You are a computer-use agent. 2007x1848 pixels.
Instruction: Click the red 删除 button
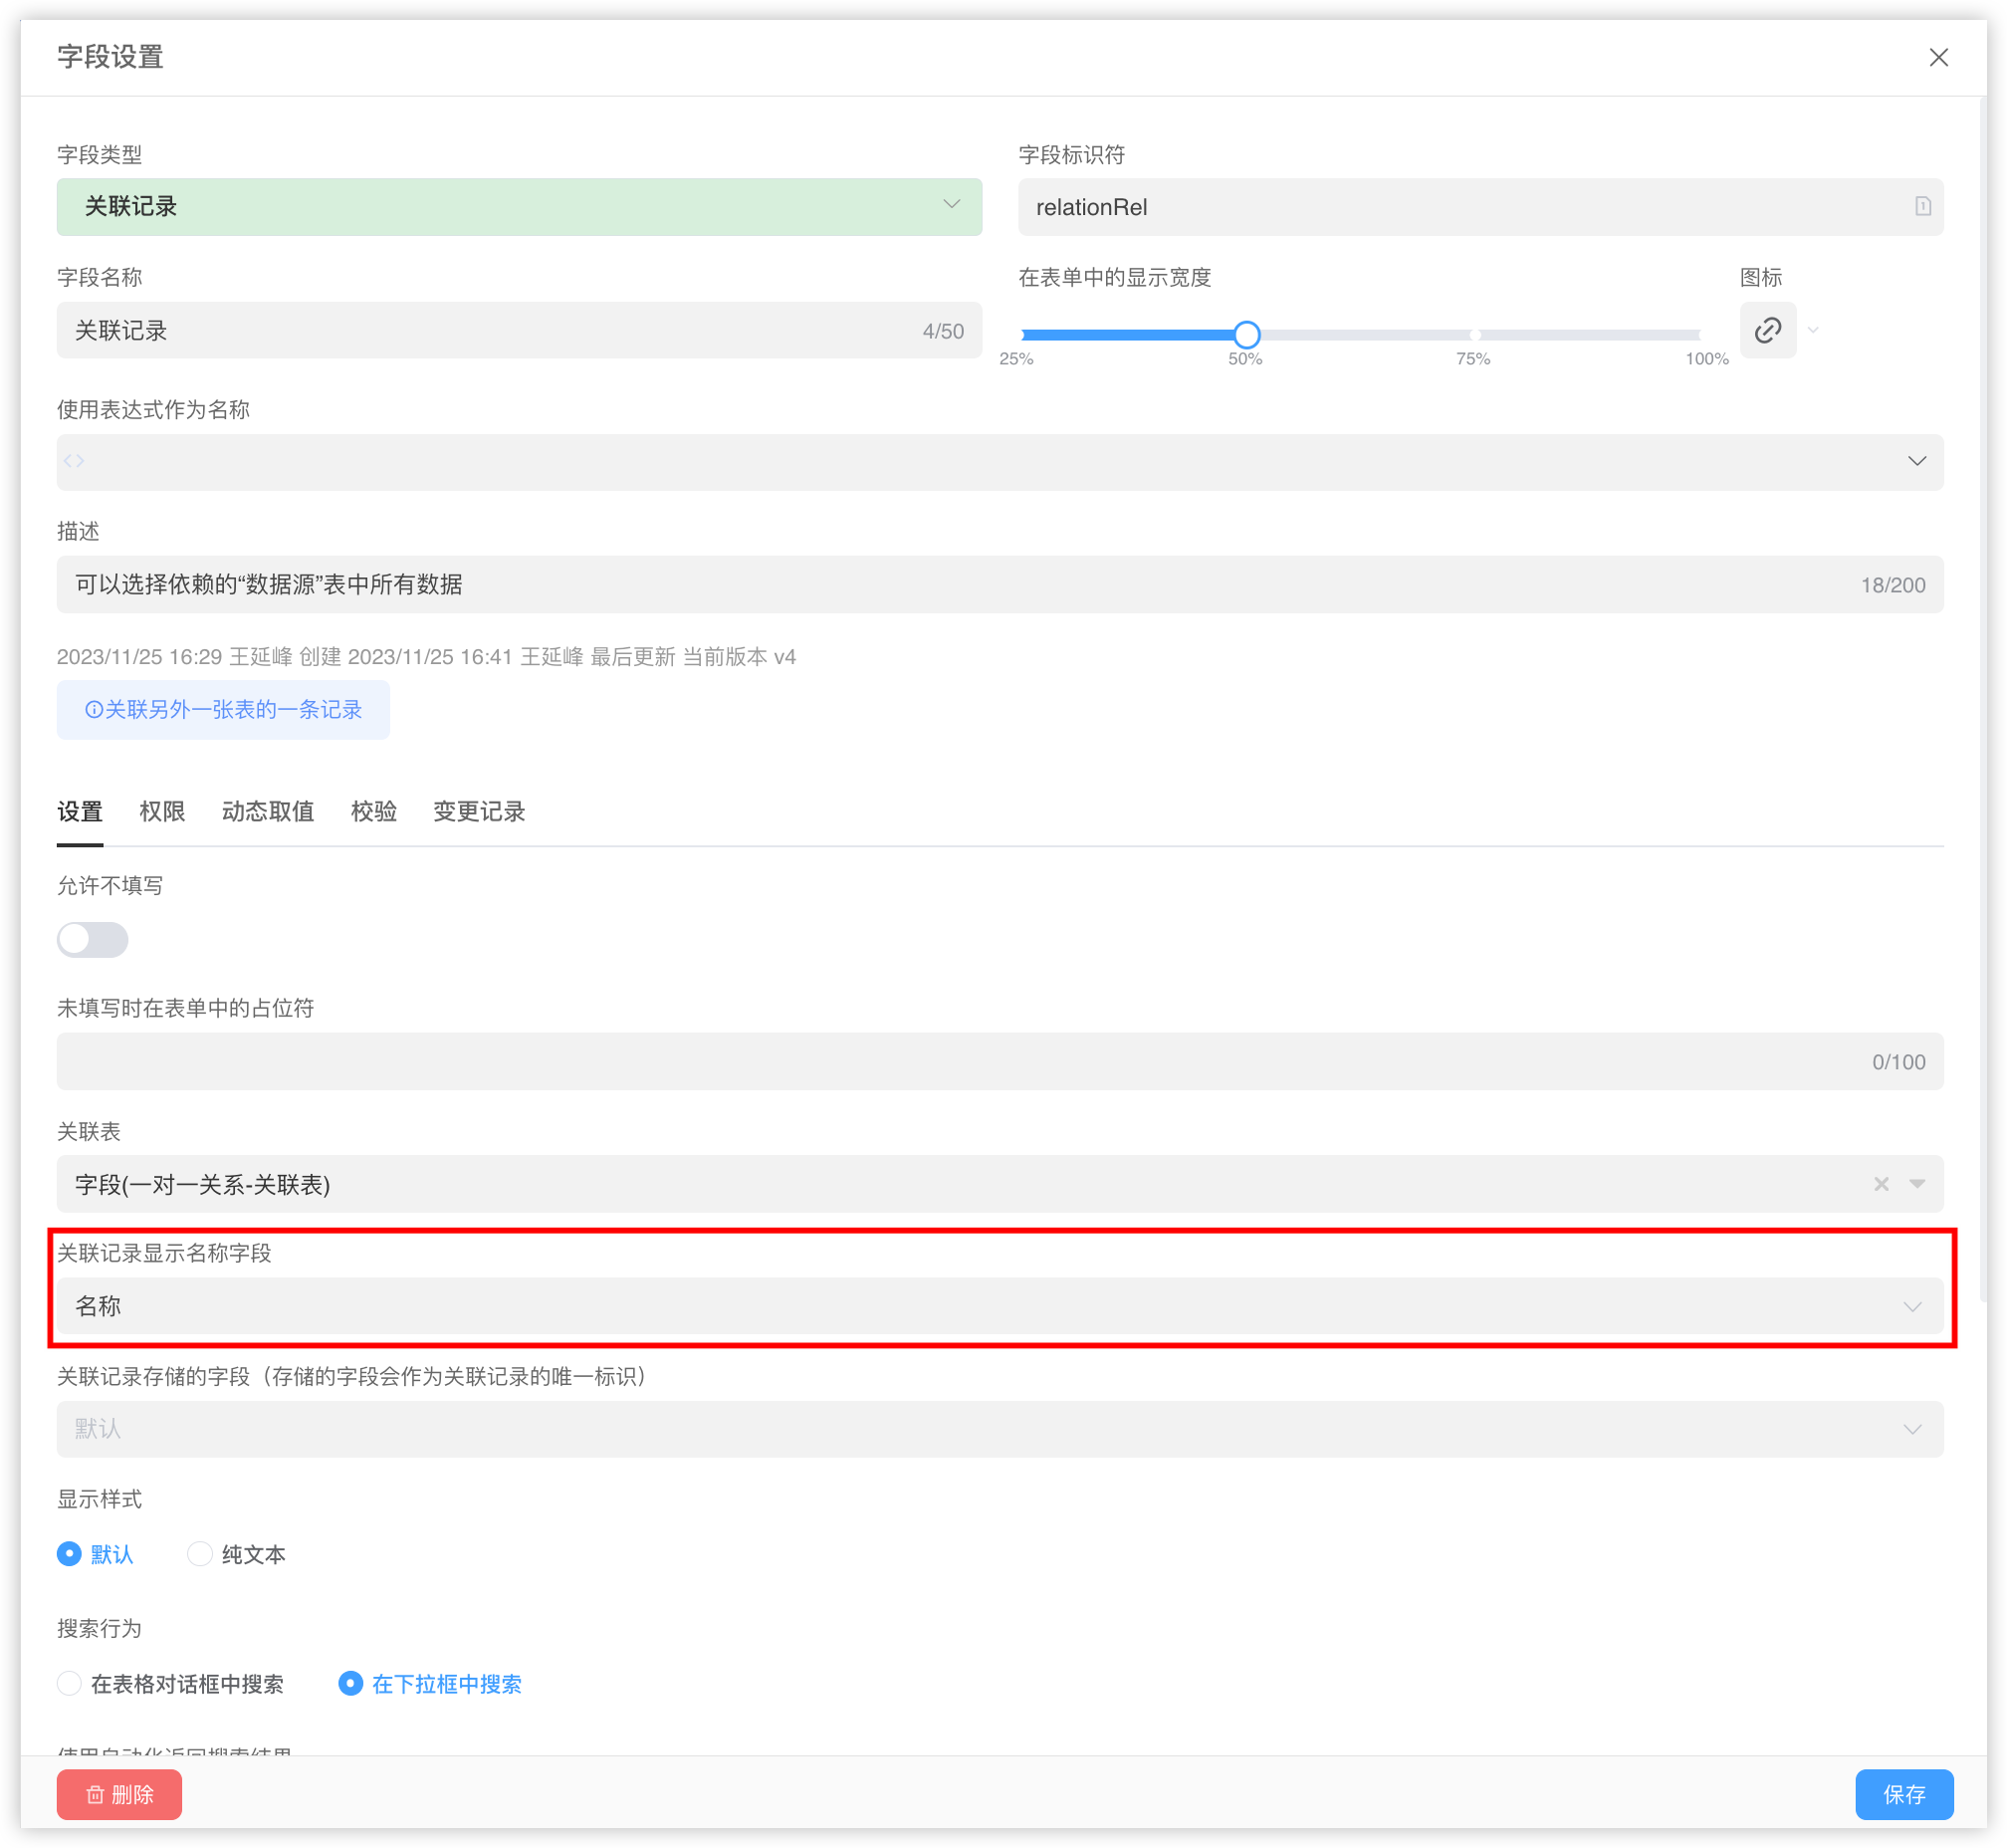(x=119, y=1794)
